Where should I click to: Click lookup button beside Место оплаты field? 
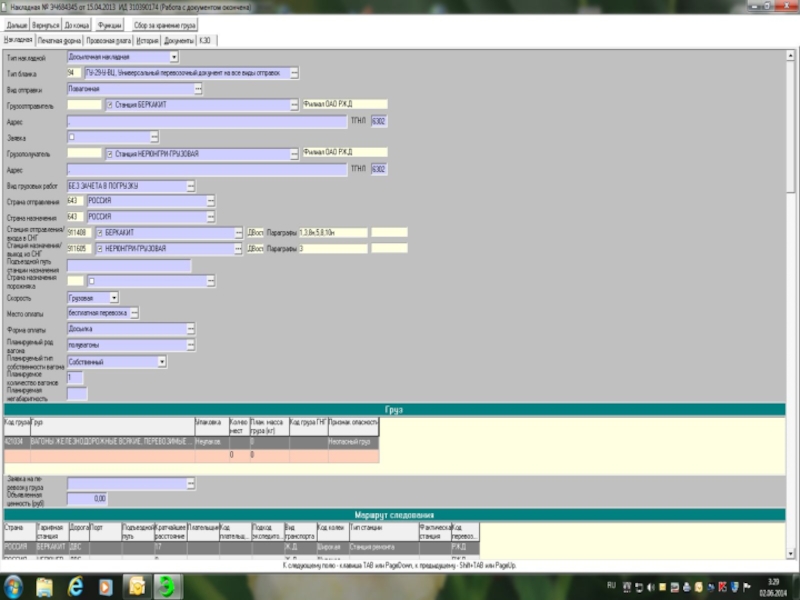pos(135,312)
